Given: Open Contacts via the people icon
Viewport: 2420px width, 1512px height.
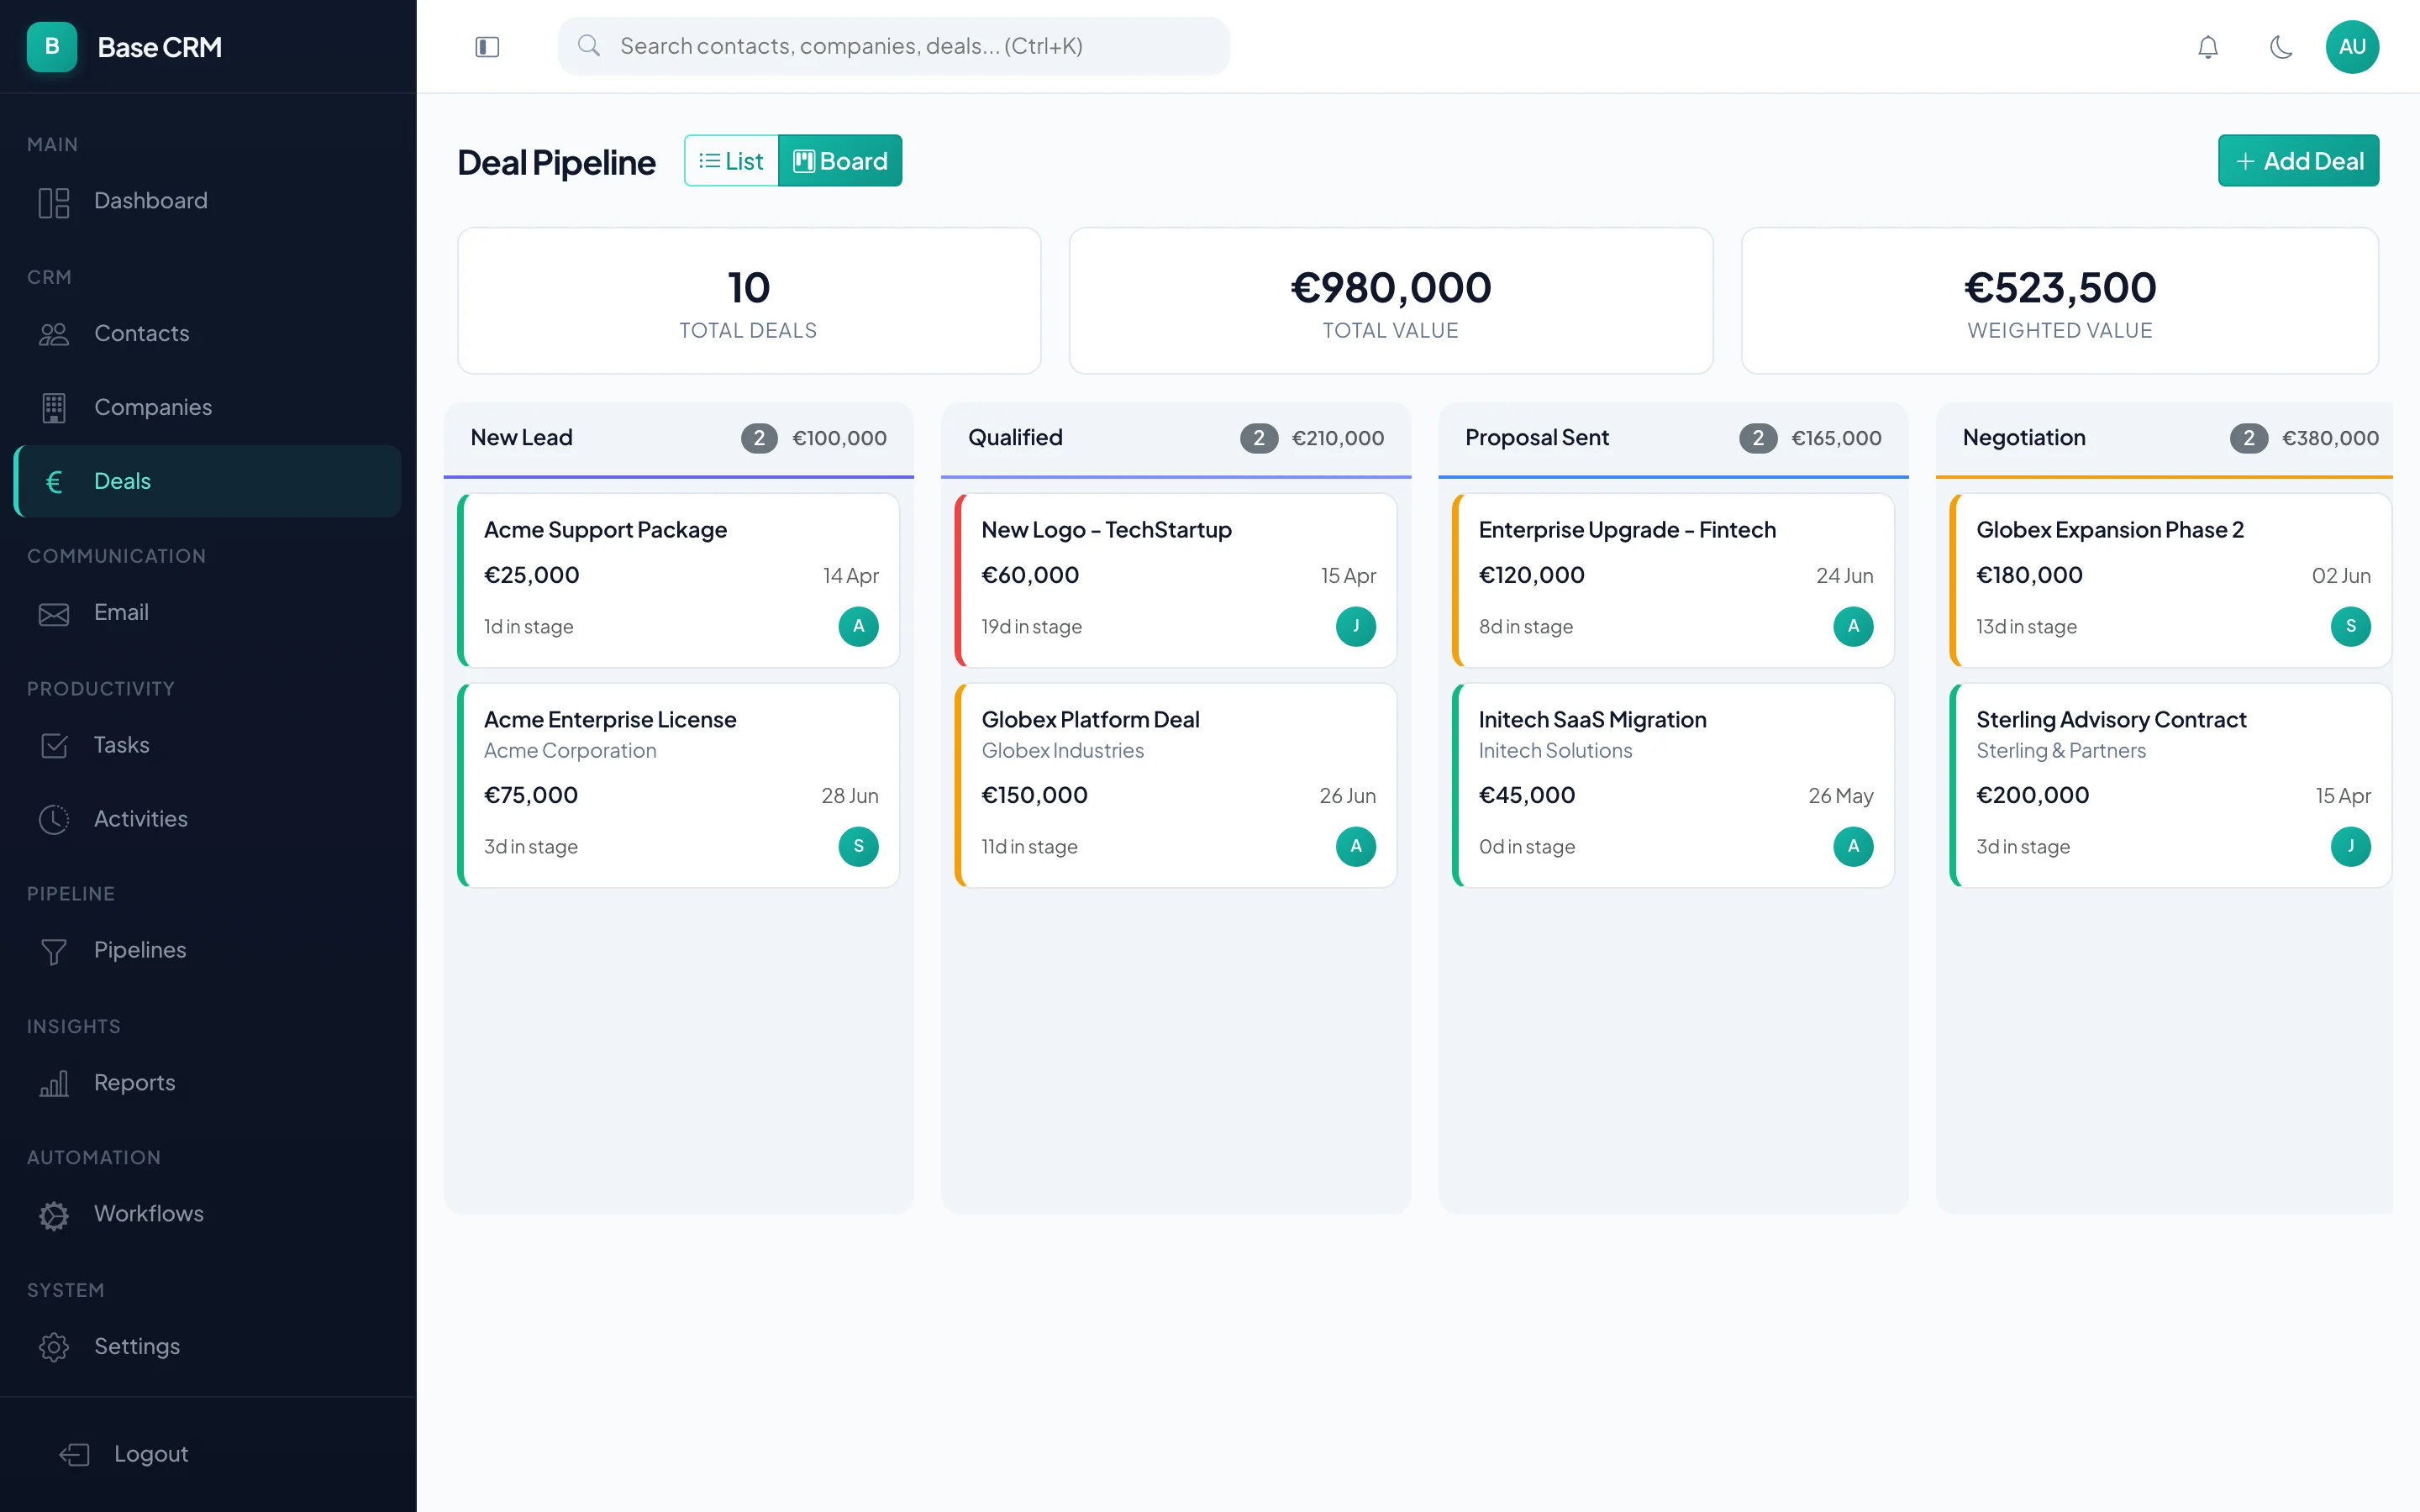Looking at the screenshot, I should click(x=54, y=334).
